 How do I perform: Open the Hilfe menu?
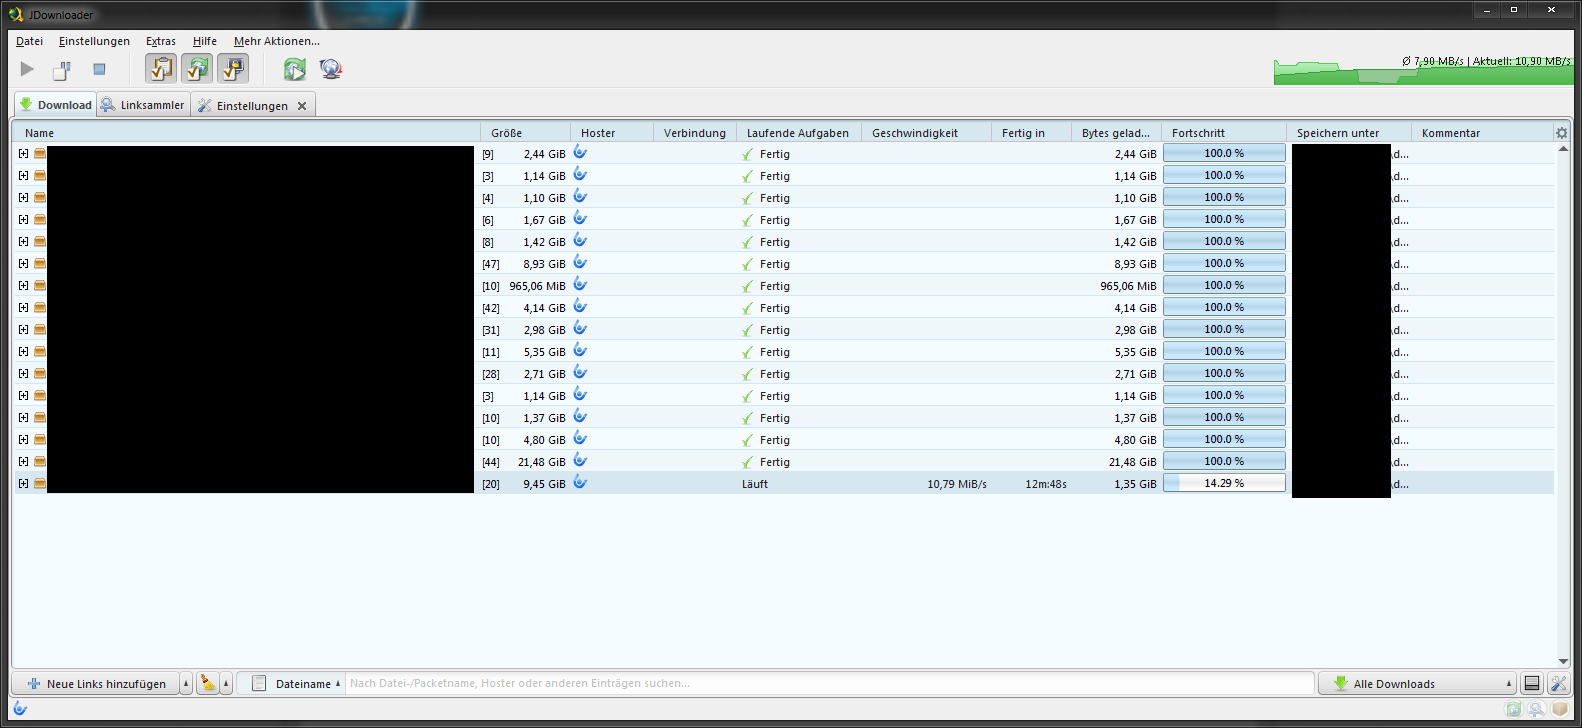tap(205, 41)
